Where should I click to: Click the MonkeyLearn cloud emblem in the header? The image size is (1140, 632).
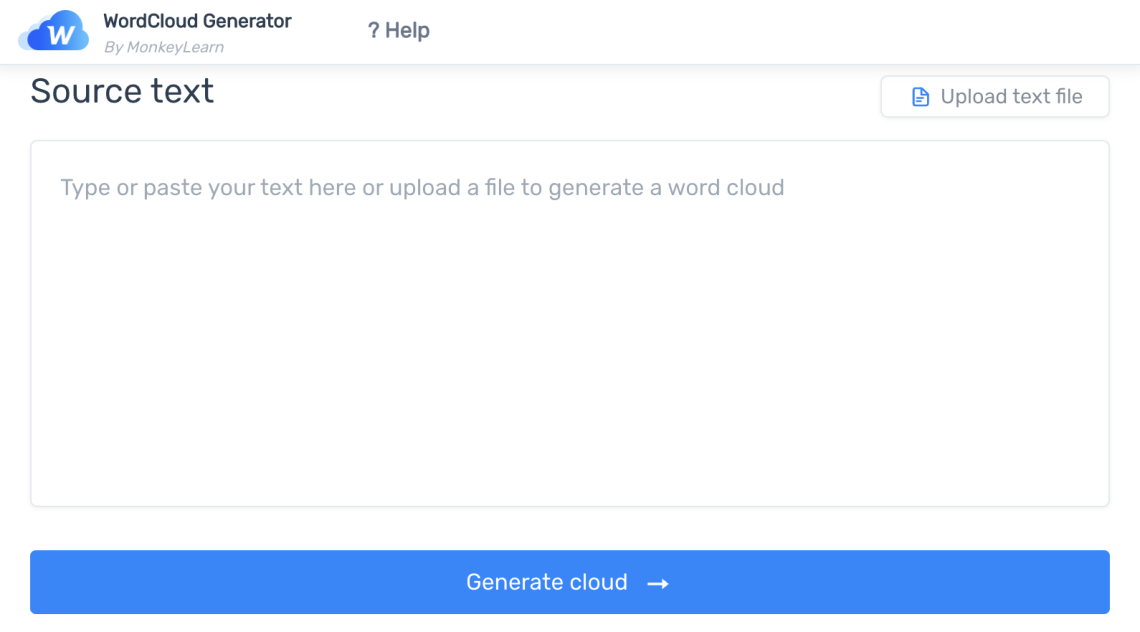tap(53, 31)
